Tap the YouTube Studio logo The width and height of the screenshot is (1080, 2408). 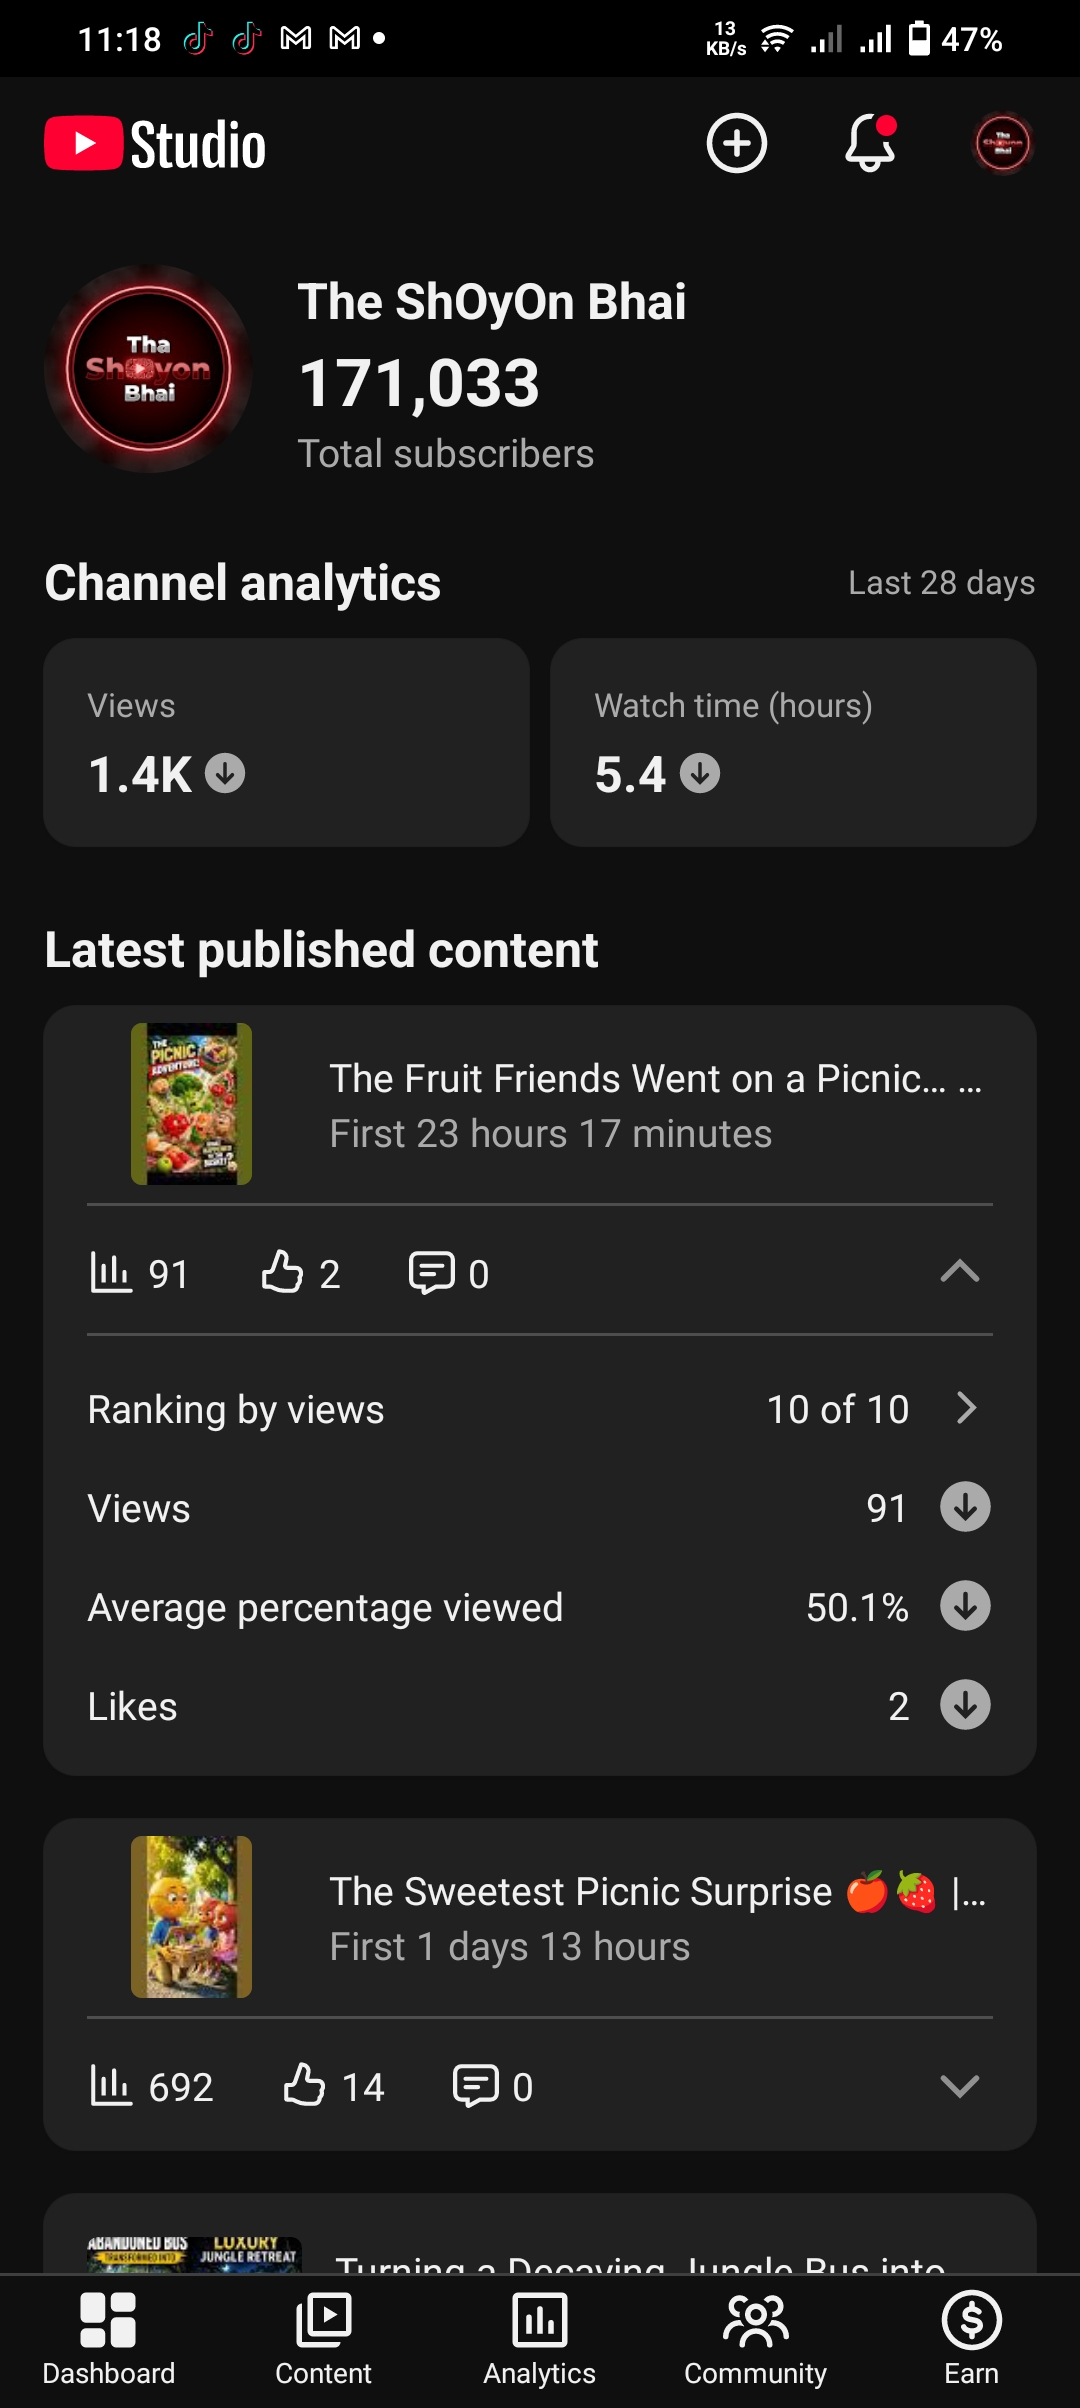[x=155, y=144]
